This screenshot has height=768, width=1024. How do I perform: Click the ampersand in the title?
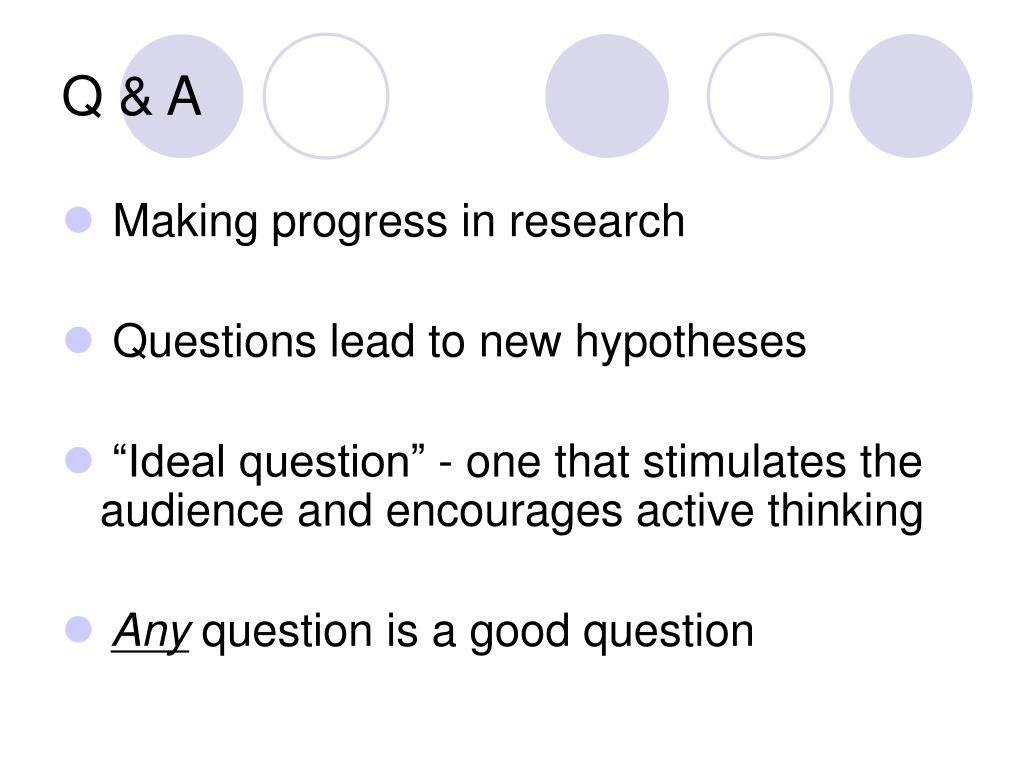[135, 97]
